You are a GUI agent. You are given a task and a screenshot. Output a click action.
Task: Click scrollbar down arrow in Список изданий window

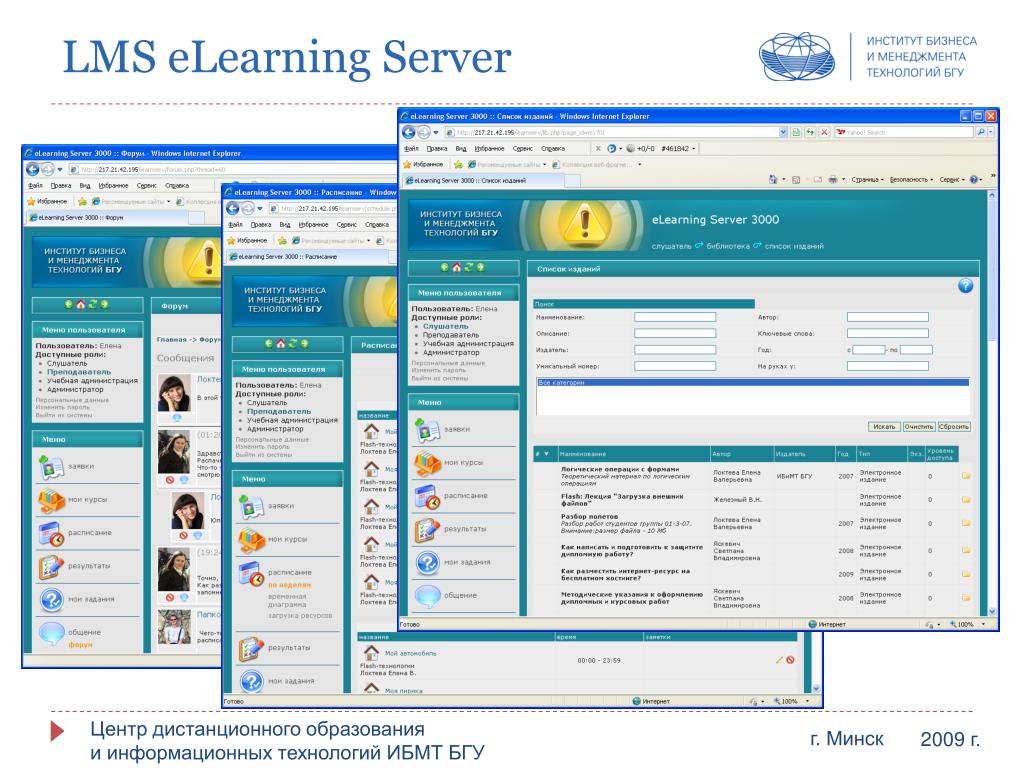point(992,611)
